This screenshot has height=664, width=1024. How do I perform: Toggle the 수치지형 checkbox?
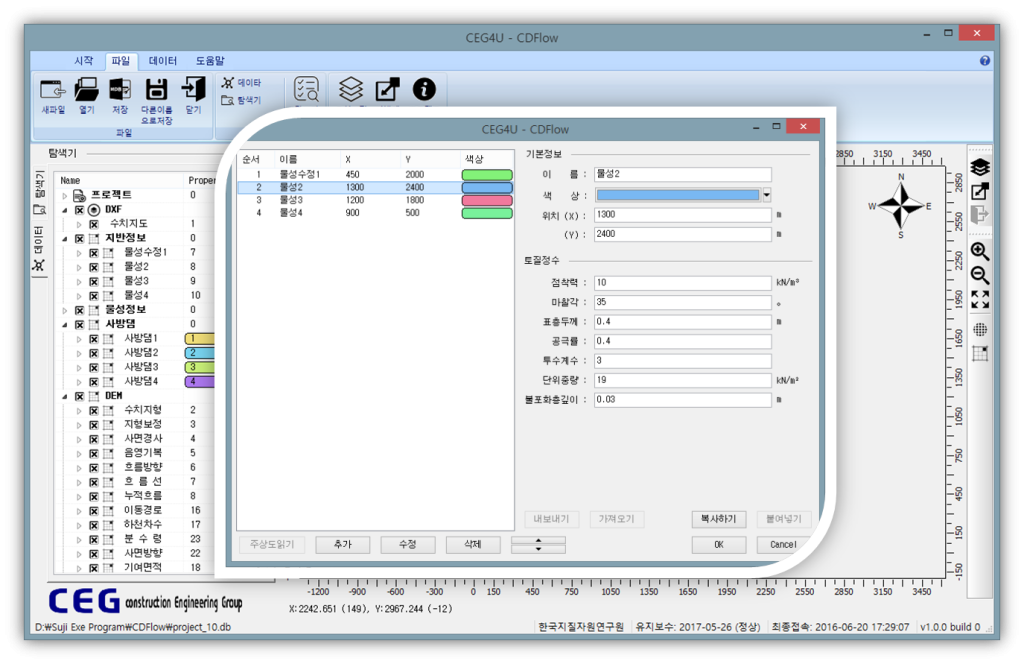pyautogui.click(x=94, y=411)
